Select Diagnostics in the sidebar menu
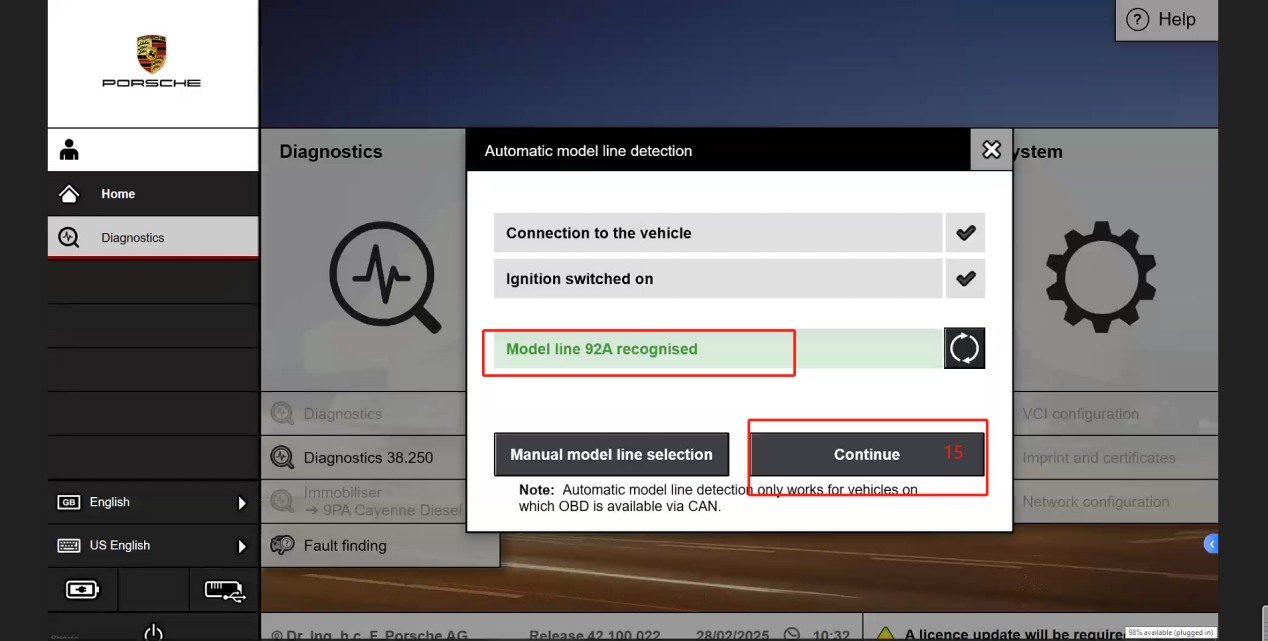Screen dimensions: 1268x641 click(x=132, y=238)
